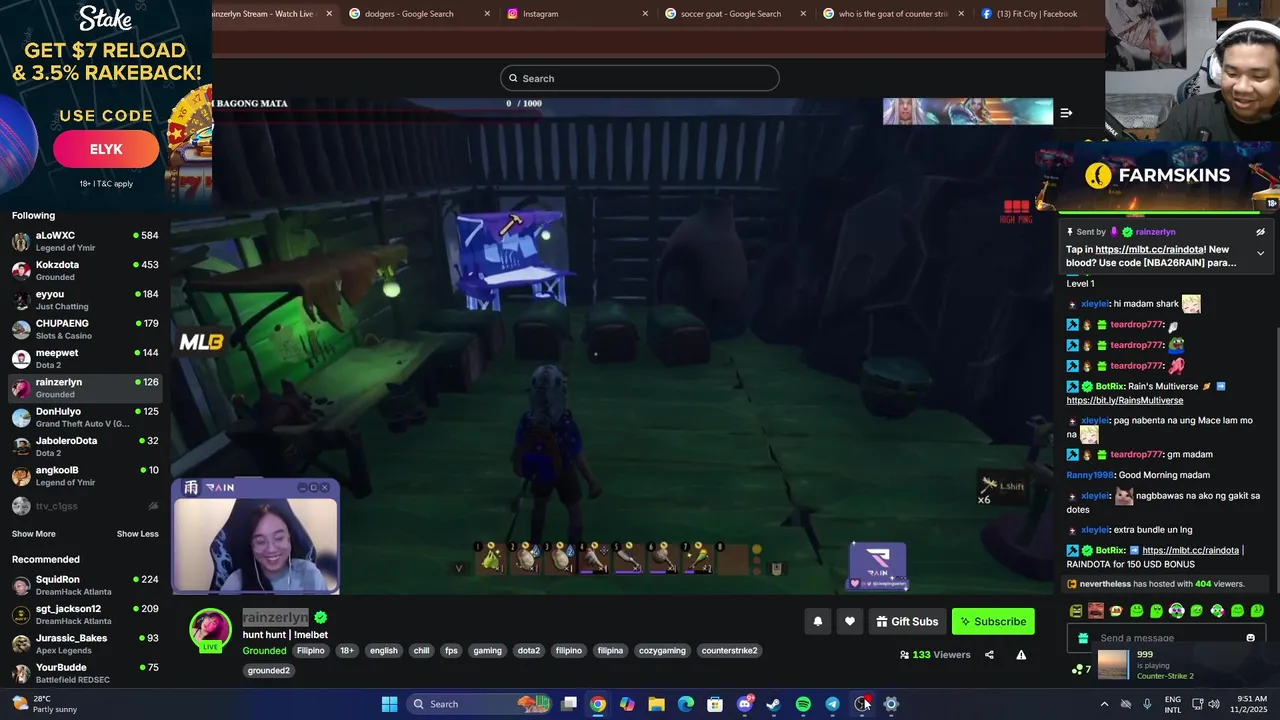Click the ELYK promo code button
This screenshot has height=720, width=1280.
click(106, 149)
